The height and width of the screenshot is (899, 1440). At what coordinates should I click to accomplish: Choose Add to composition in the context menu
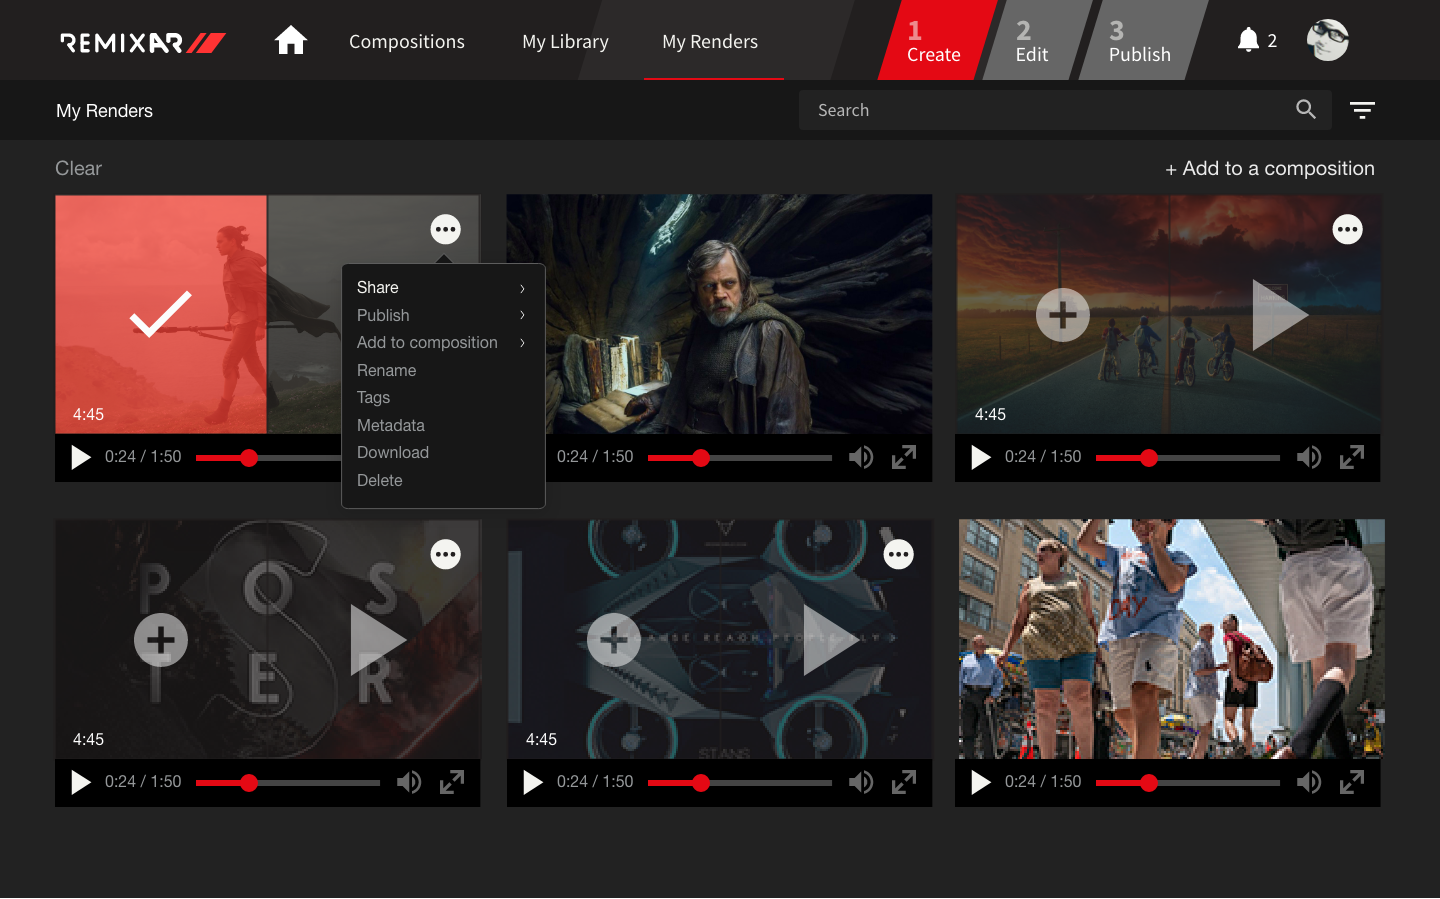(427, 342)
